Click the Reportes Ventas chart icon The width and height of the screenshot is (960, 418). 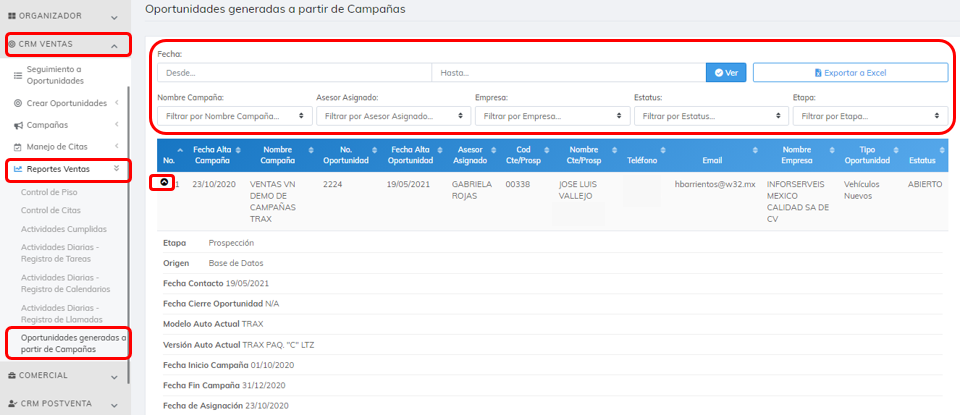(x=17, y=169)
